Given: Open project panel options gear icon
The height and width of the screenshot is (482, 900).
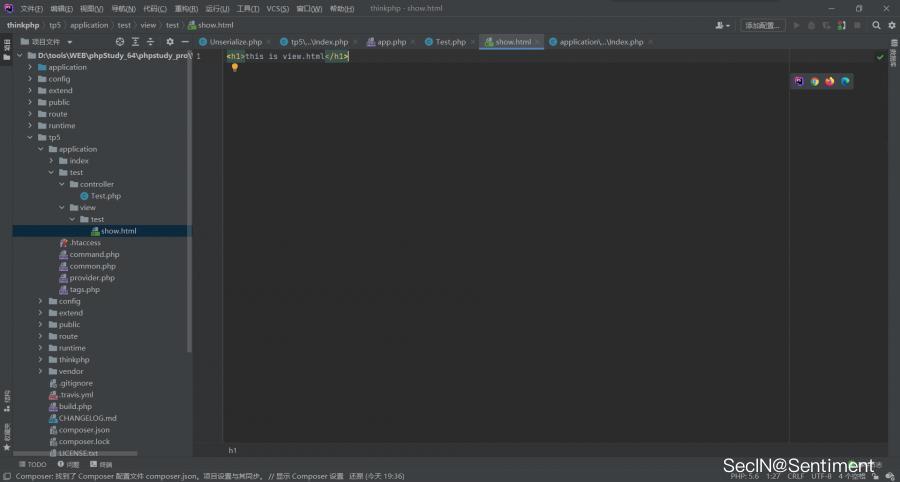Looking at the screenshot, I should point(169,42).
